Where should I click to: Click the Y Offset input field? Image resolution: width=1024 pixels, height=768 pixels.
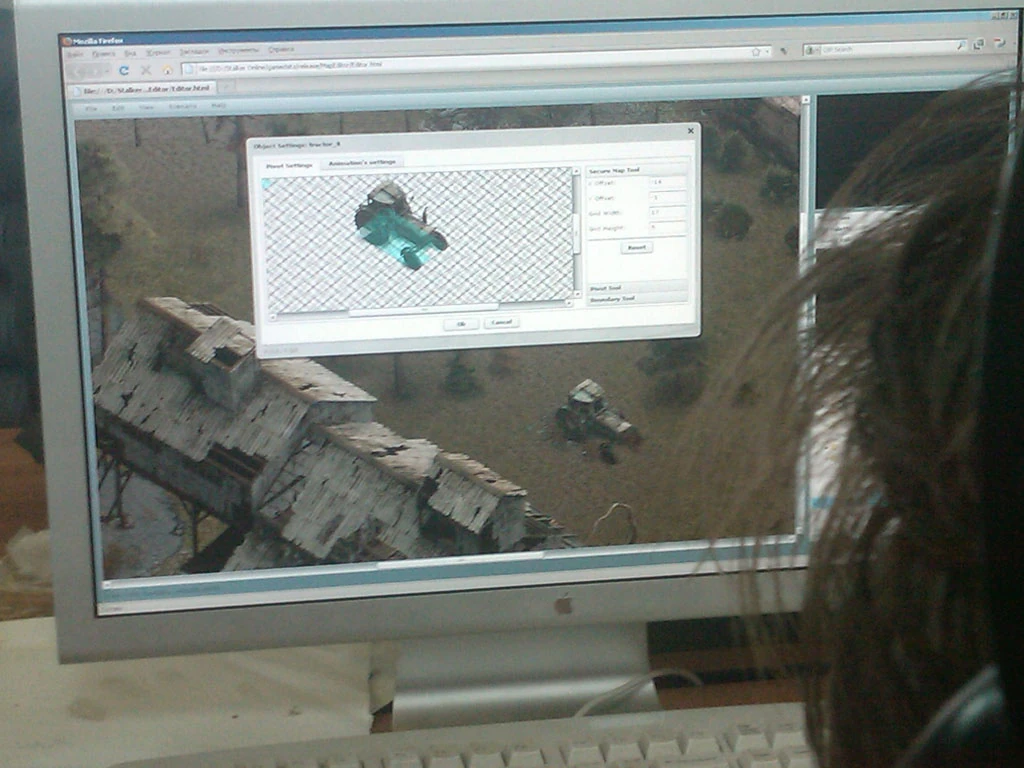(x=667, y=197)
